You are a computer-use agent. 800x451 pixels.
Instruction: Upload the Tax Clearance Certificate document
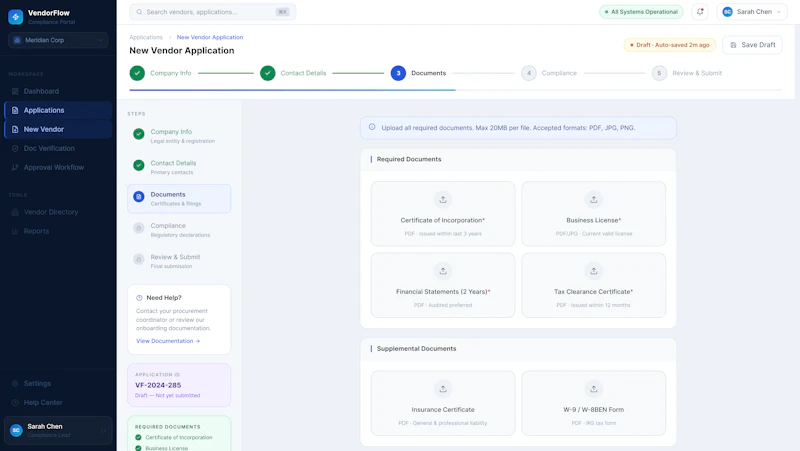click(593, 285)
